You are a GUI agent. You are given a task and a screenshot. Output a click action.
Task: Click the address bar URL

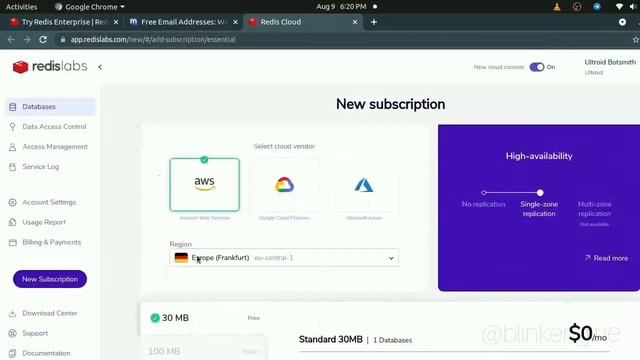coord(153,40)
